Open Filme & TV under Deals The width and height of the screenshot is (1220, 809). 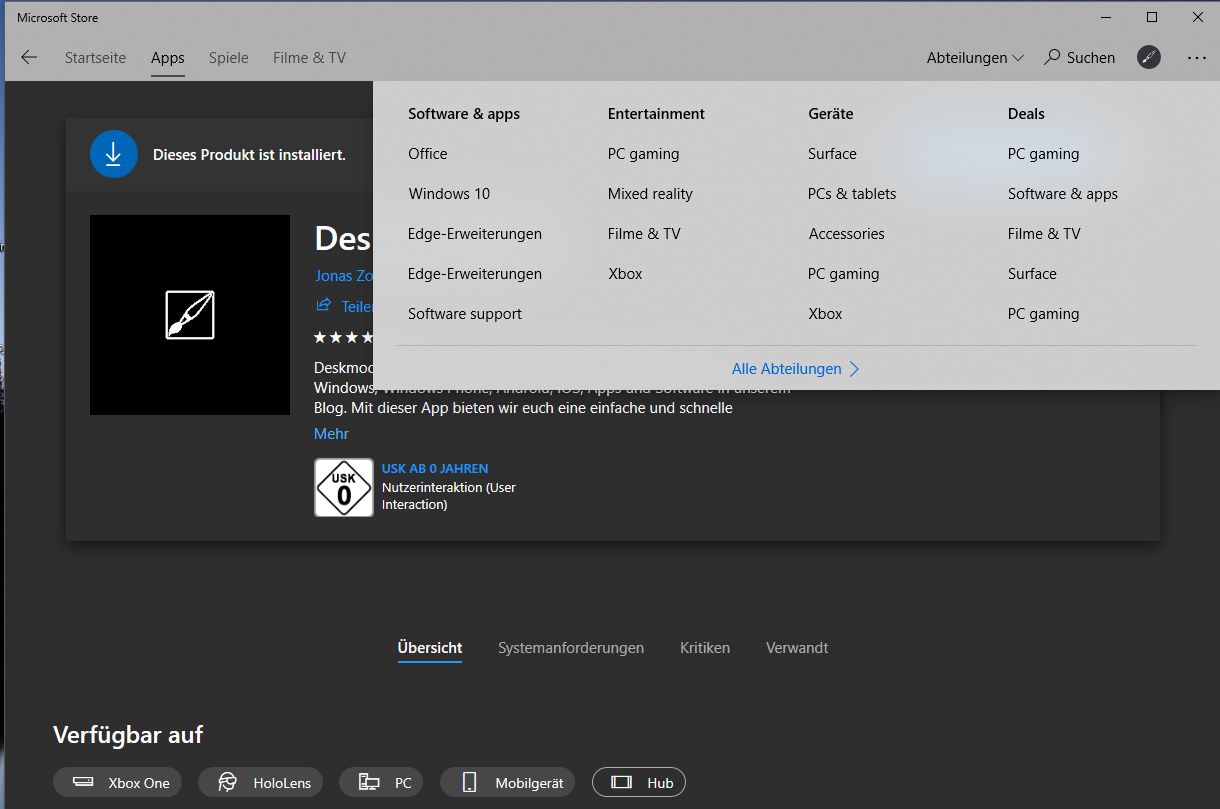coord(1044,234)
